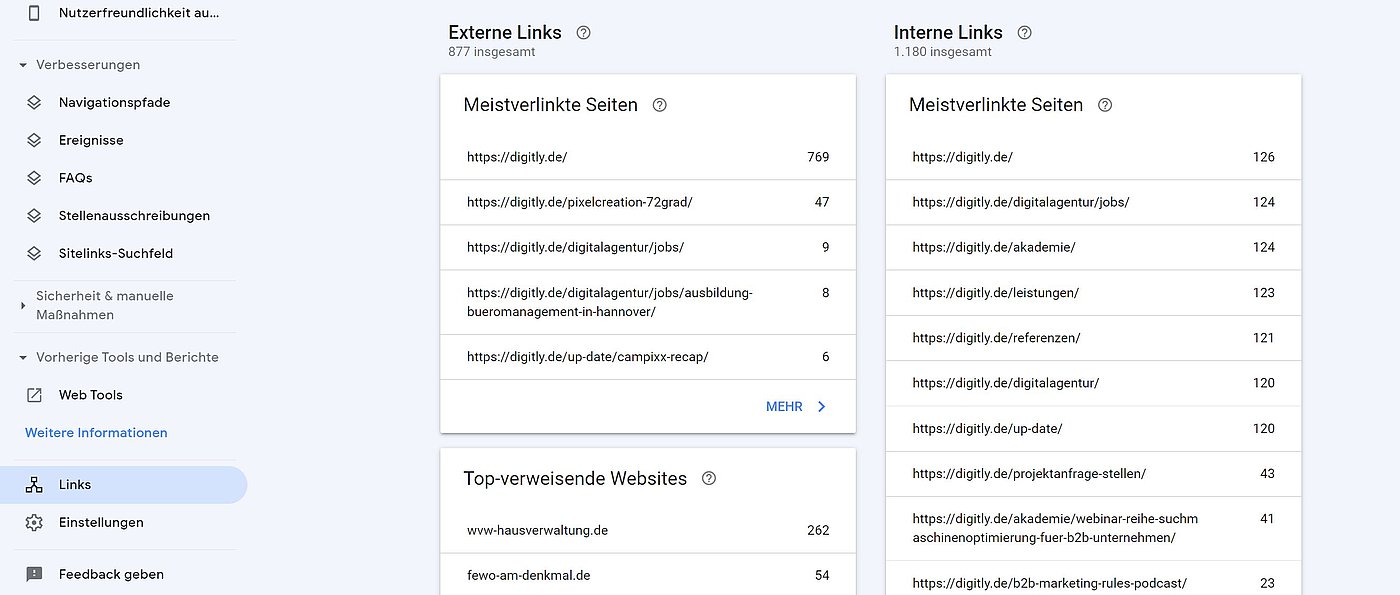Click the Feedback geben speech bubble icon
The image size is (1400, 595).
34,574
